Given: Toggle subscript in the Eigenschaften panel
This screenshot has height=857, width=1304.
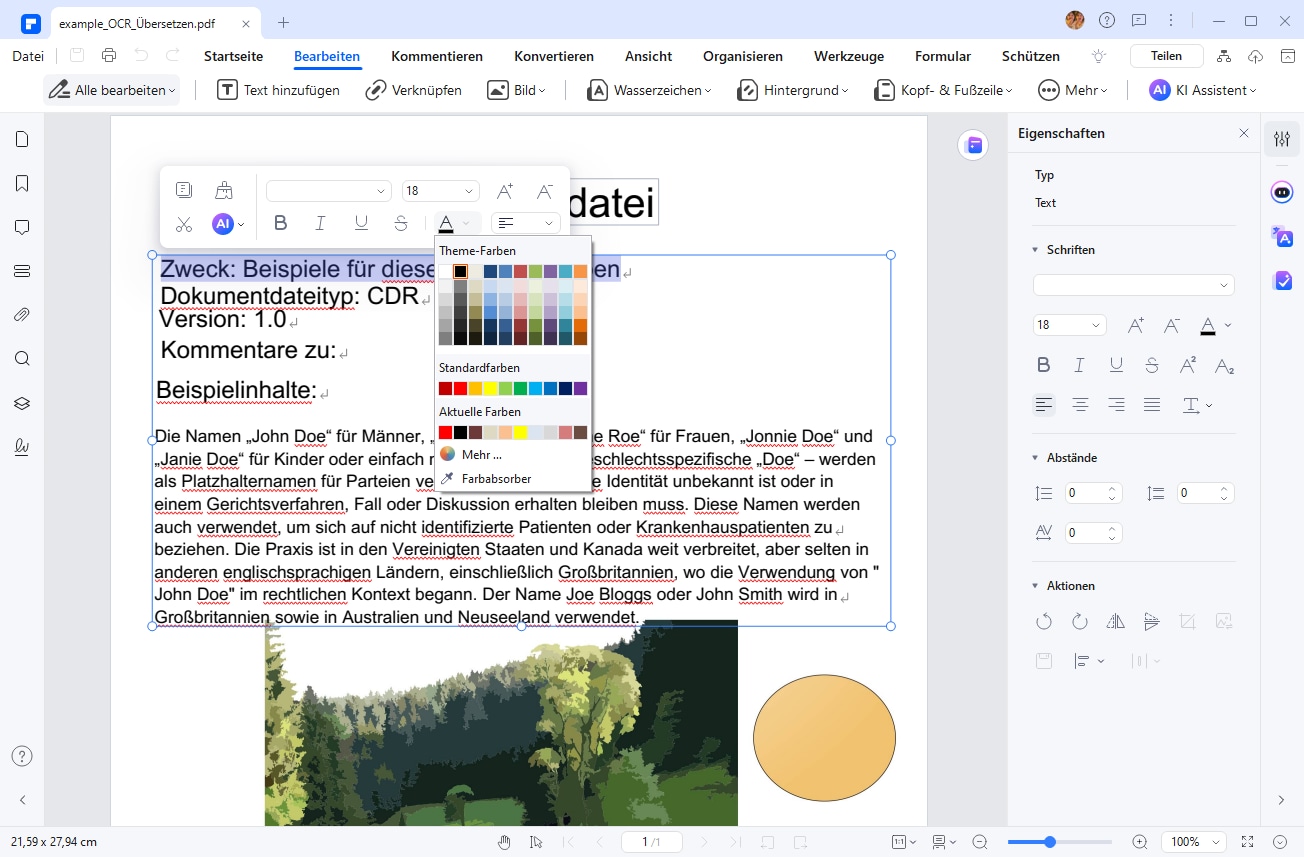Looking at the screenshot, I should pos(1224,365).
